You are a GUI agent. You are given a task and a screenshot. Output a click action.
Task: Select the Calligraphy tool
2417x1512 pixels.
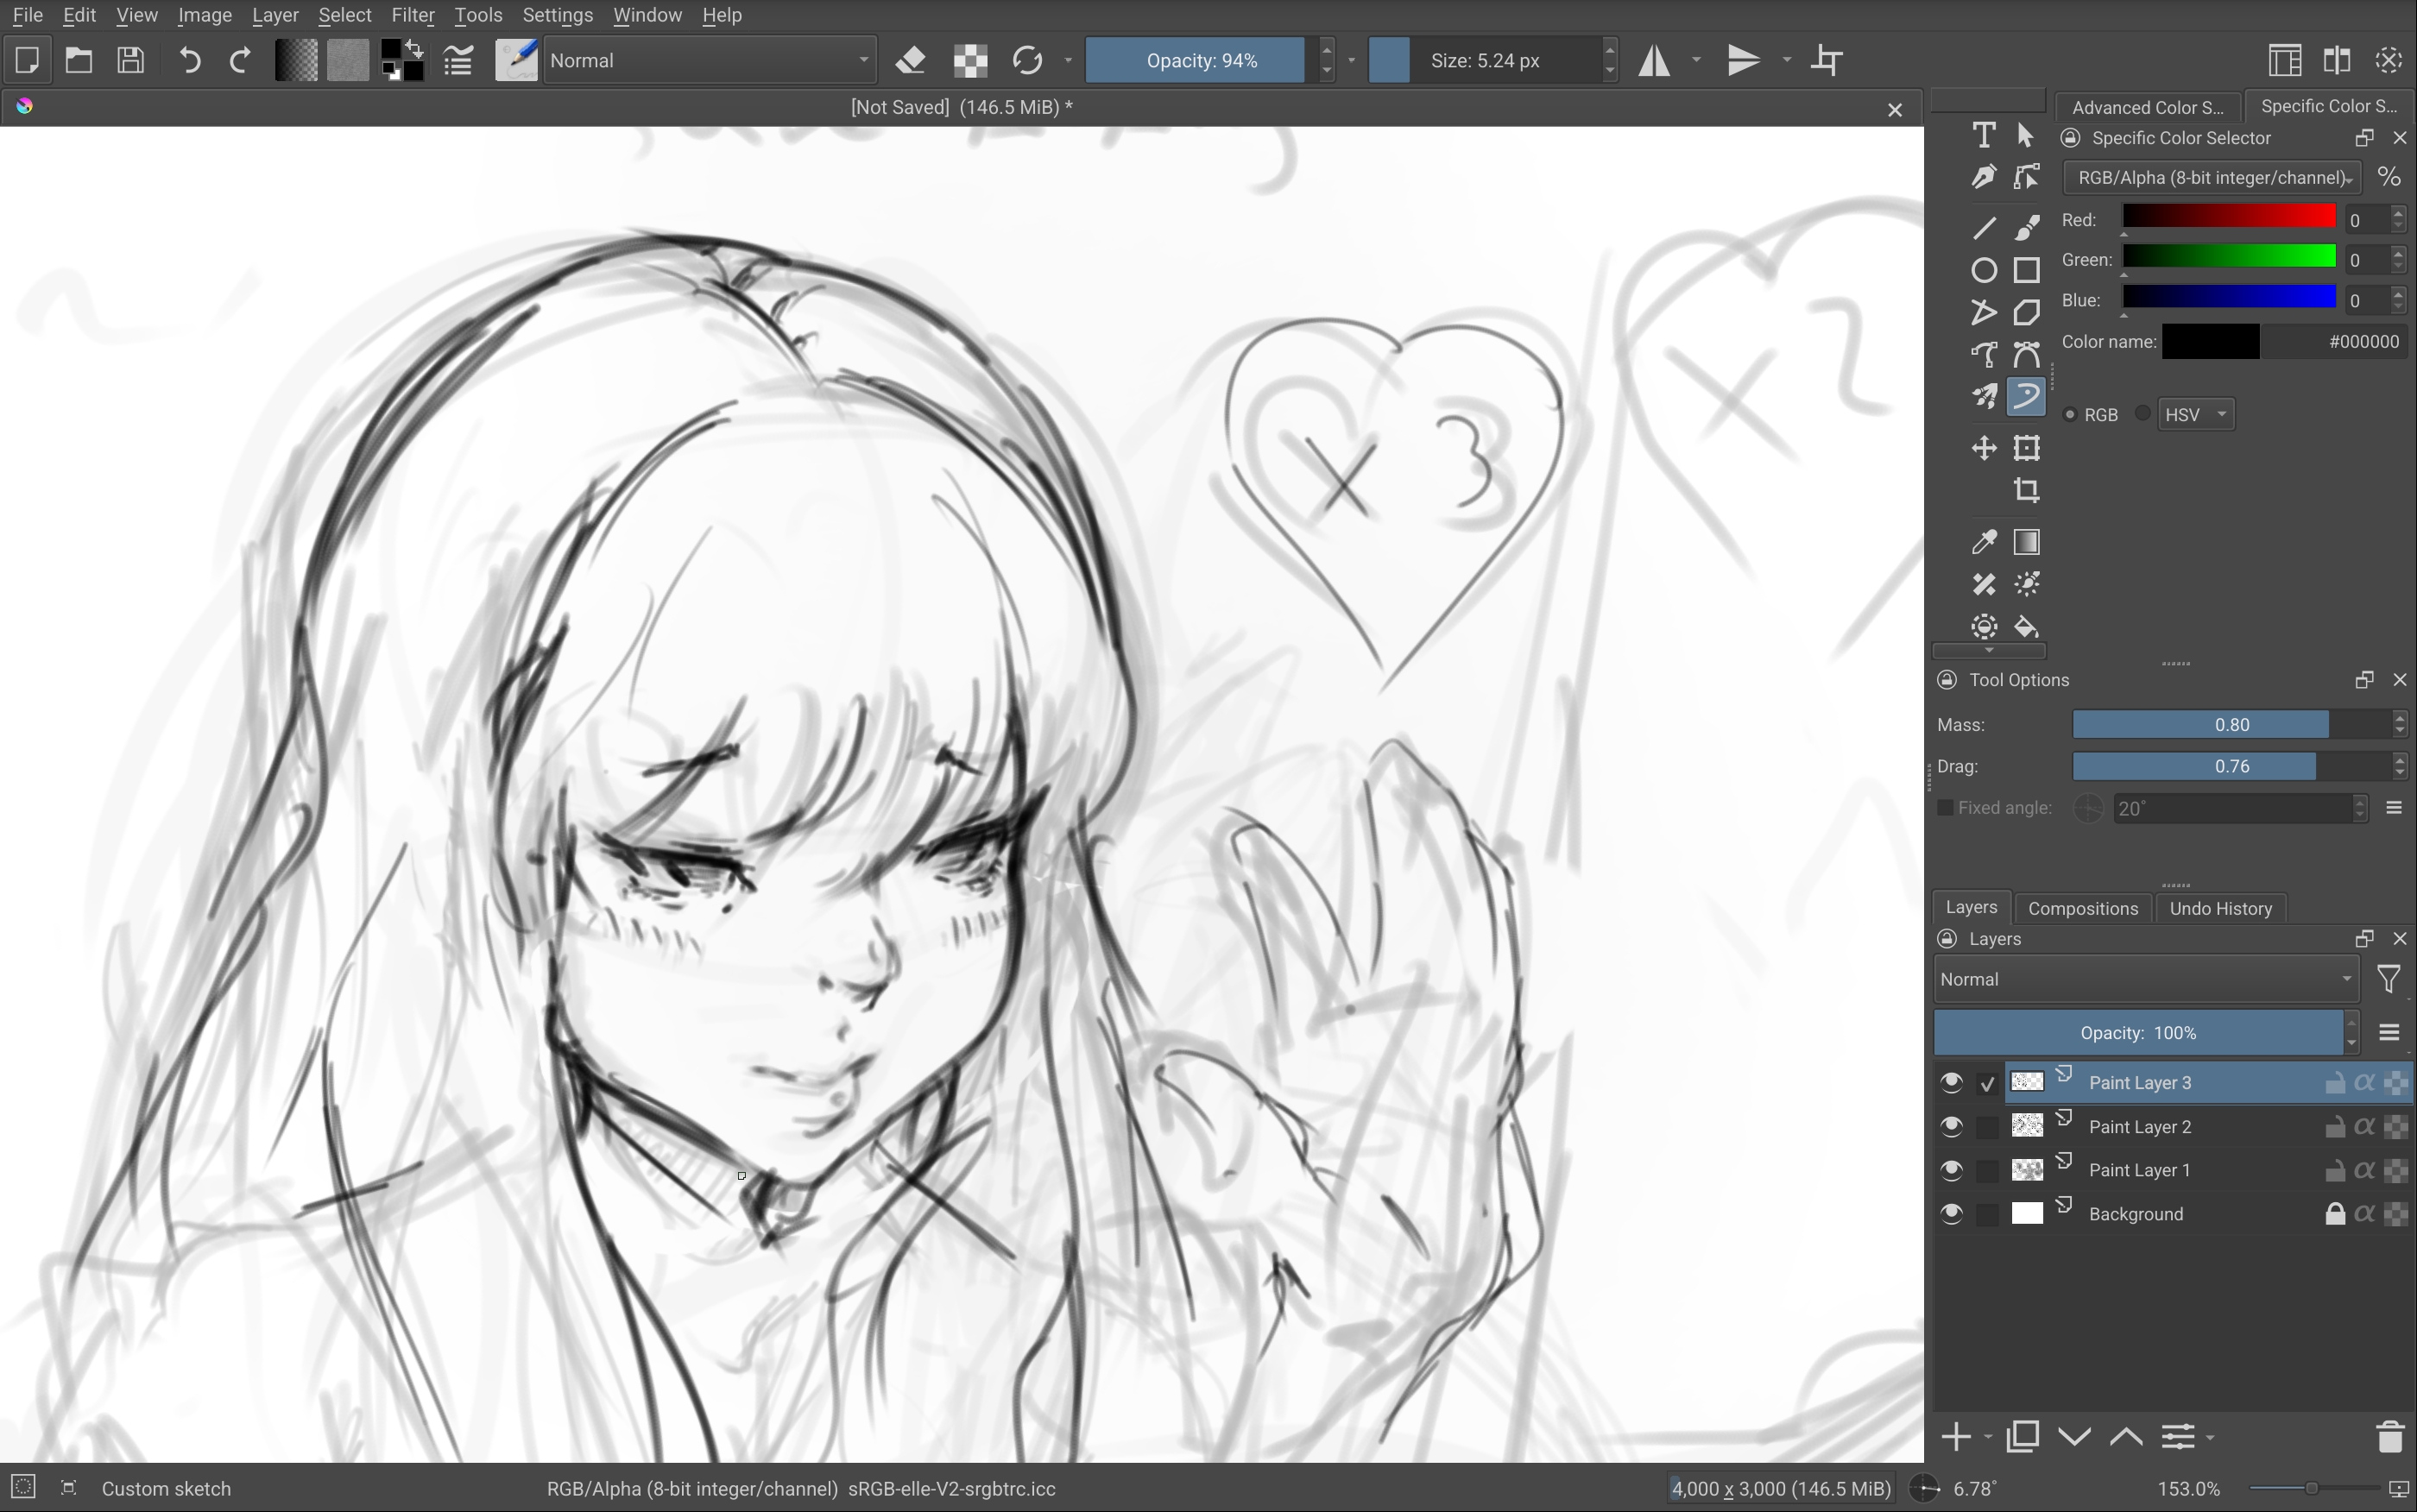[x=1984, y=177]
